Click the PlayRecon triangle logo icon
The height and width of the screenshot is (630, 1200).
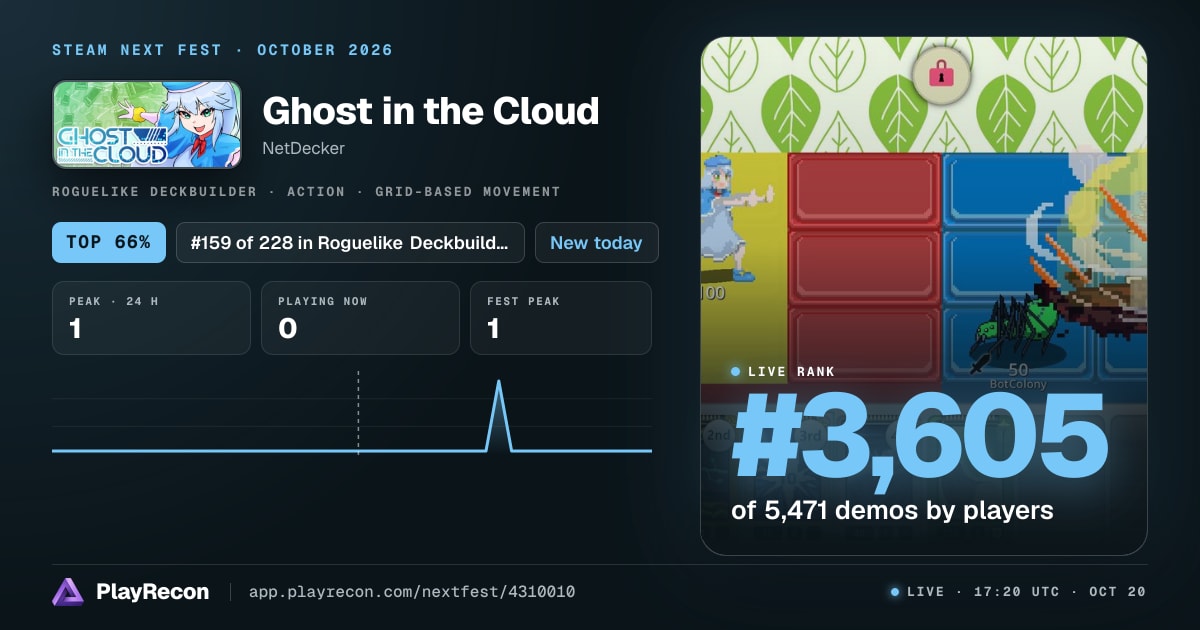coord(68,592)
